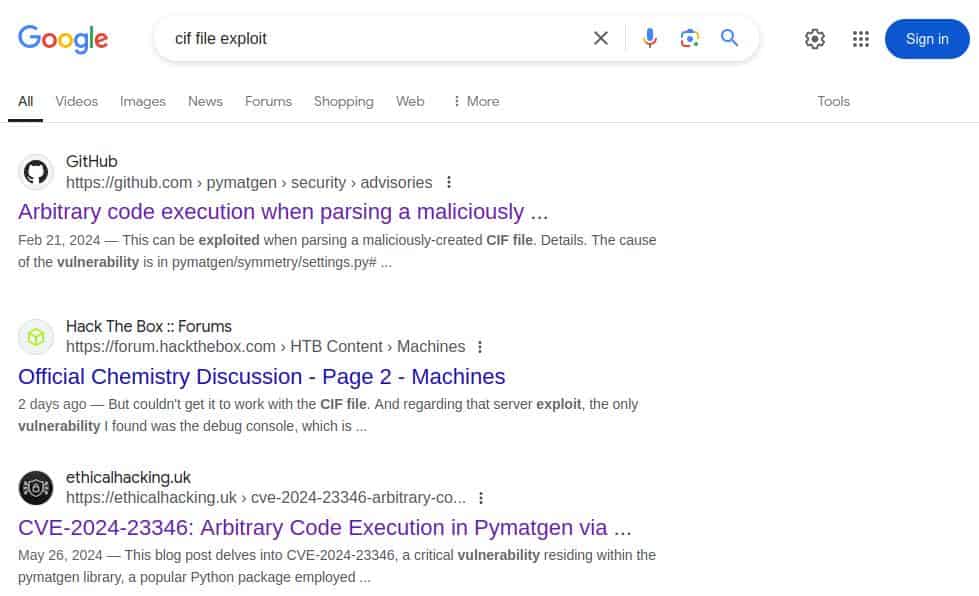This screenshot has height=596, width=979.
Task: Switch to the Forums tab
Action: tap(268, 101)
